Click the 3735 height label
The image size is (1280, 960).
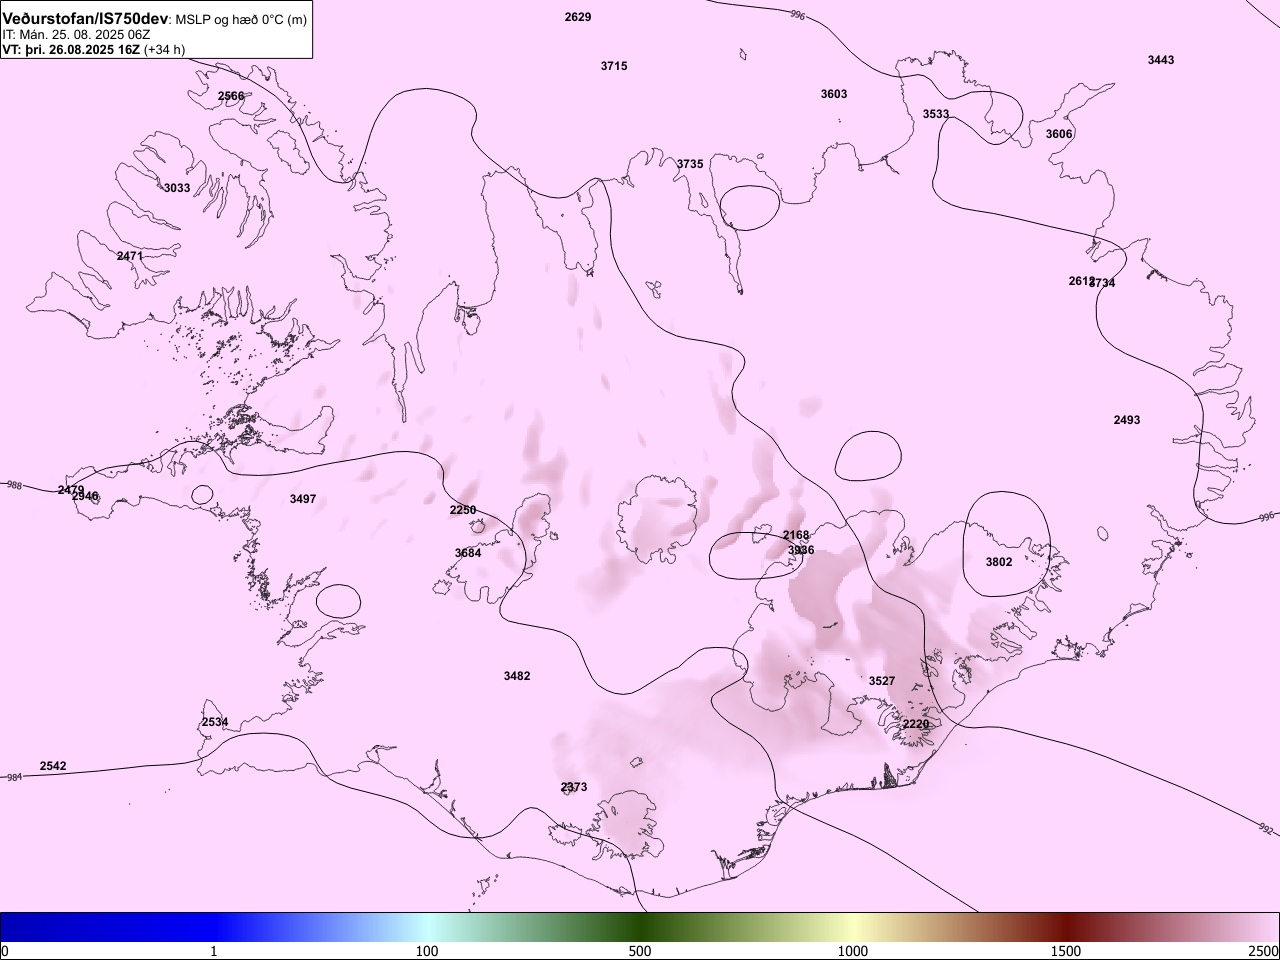click(690, 164)
